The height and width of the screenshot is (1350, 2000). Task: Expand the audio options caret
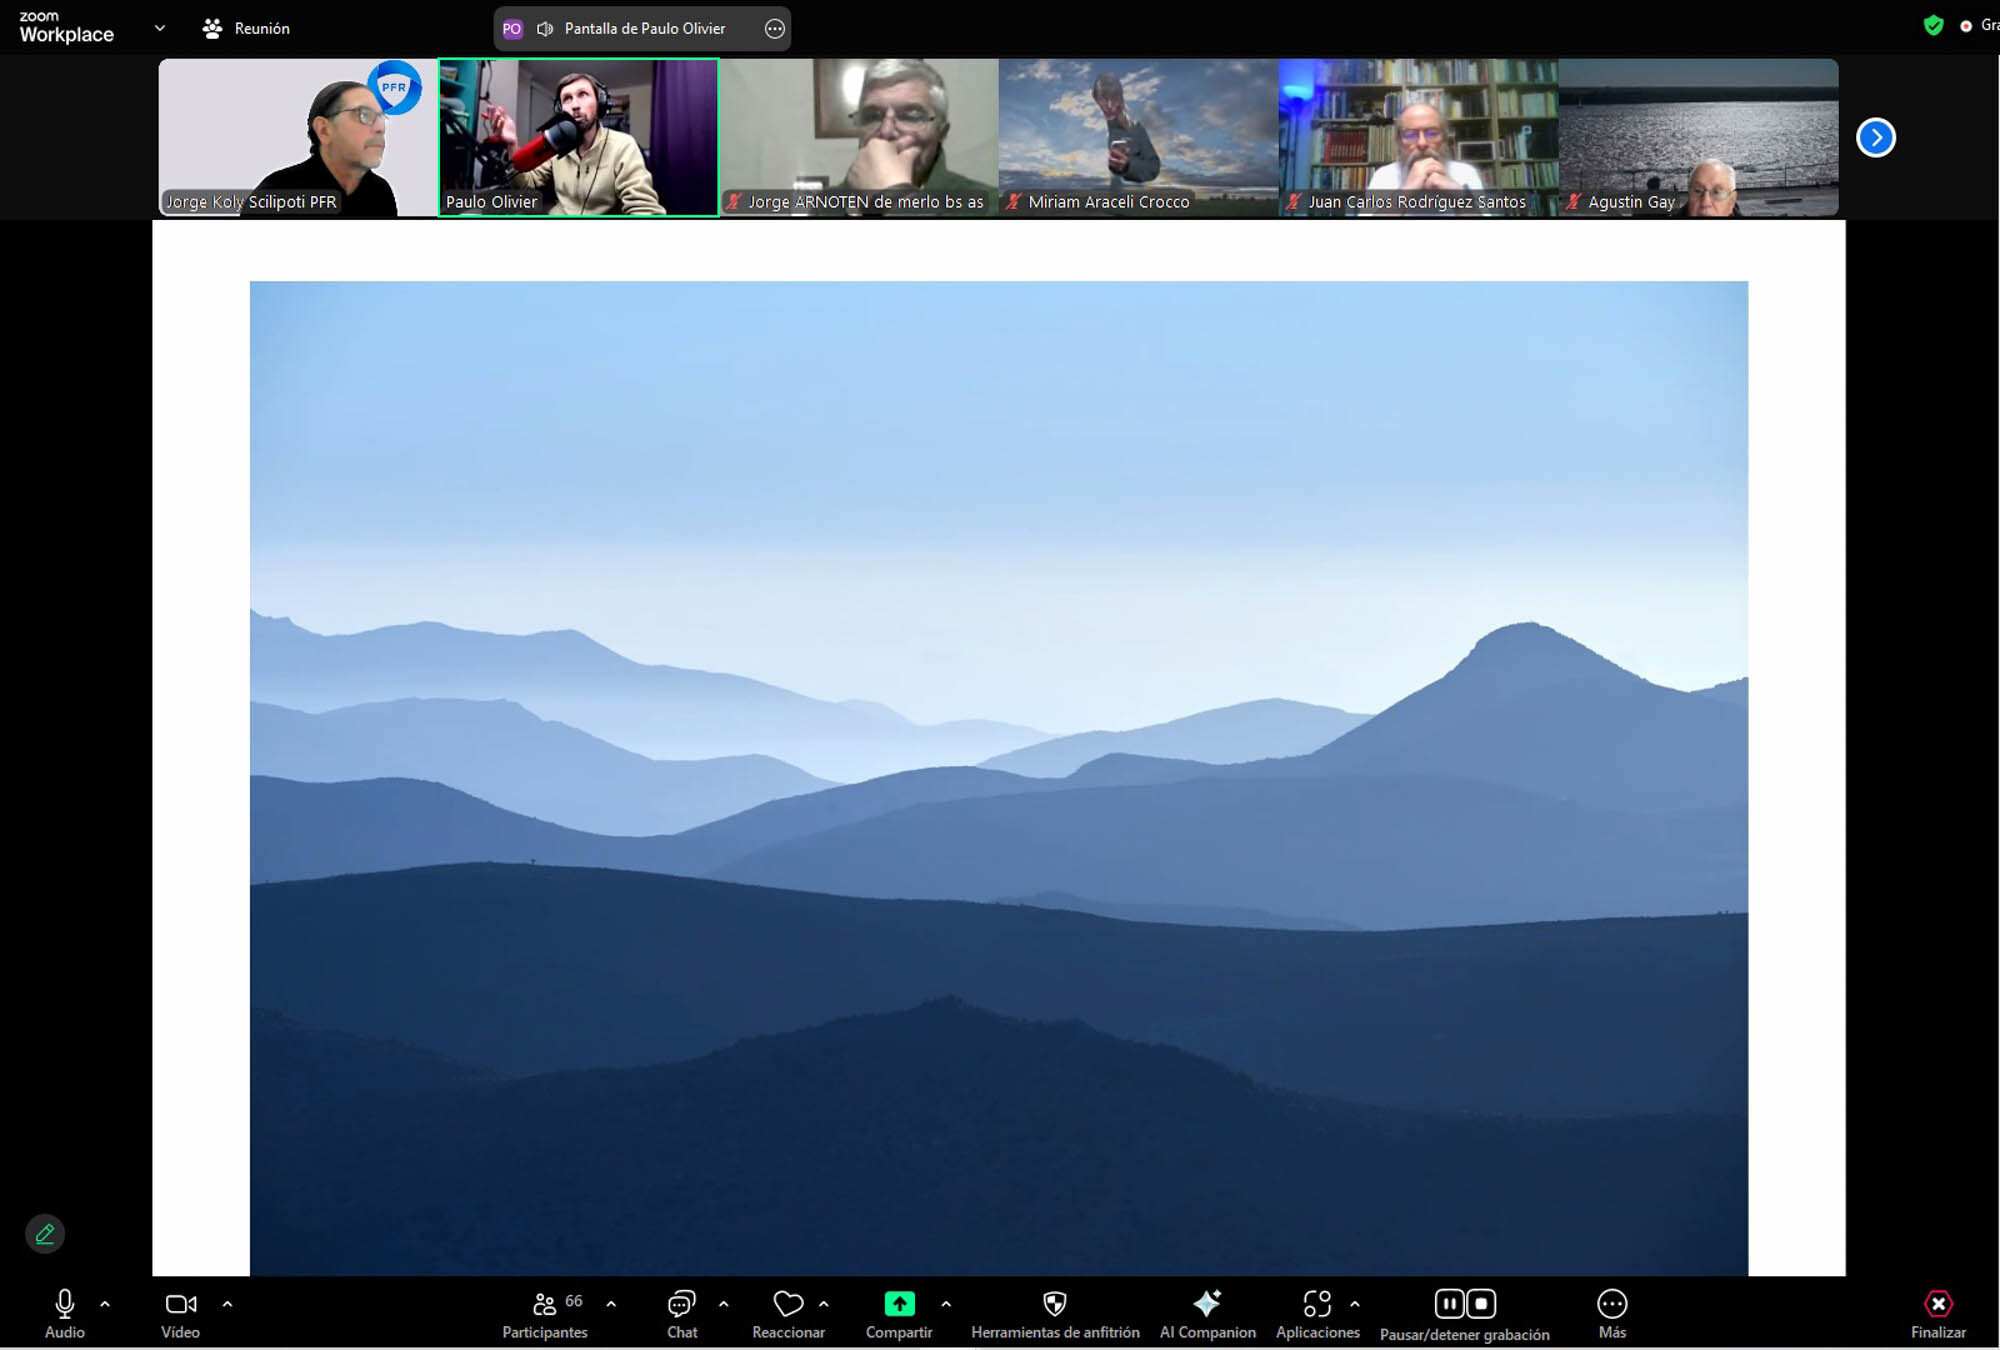105,1304
